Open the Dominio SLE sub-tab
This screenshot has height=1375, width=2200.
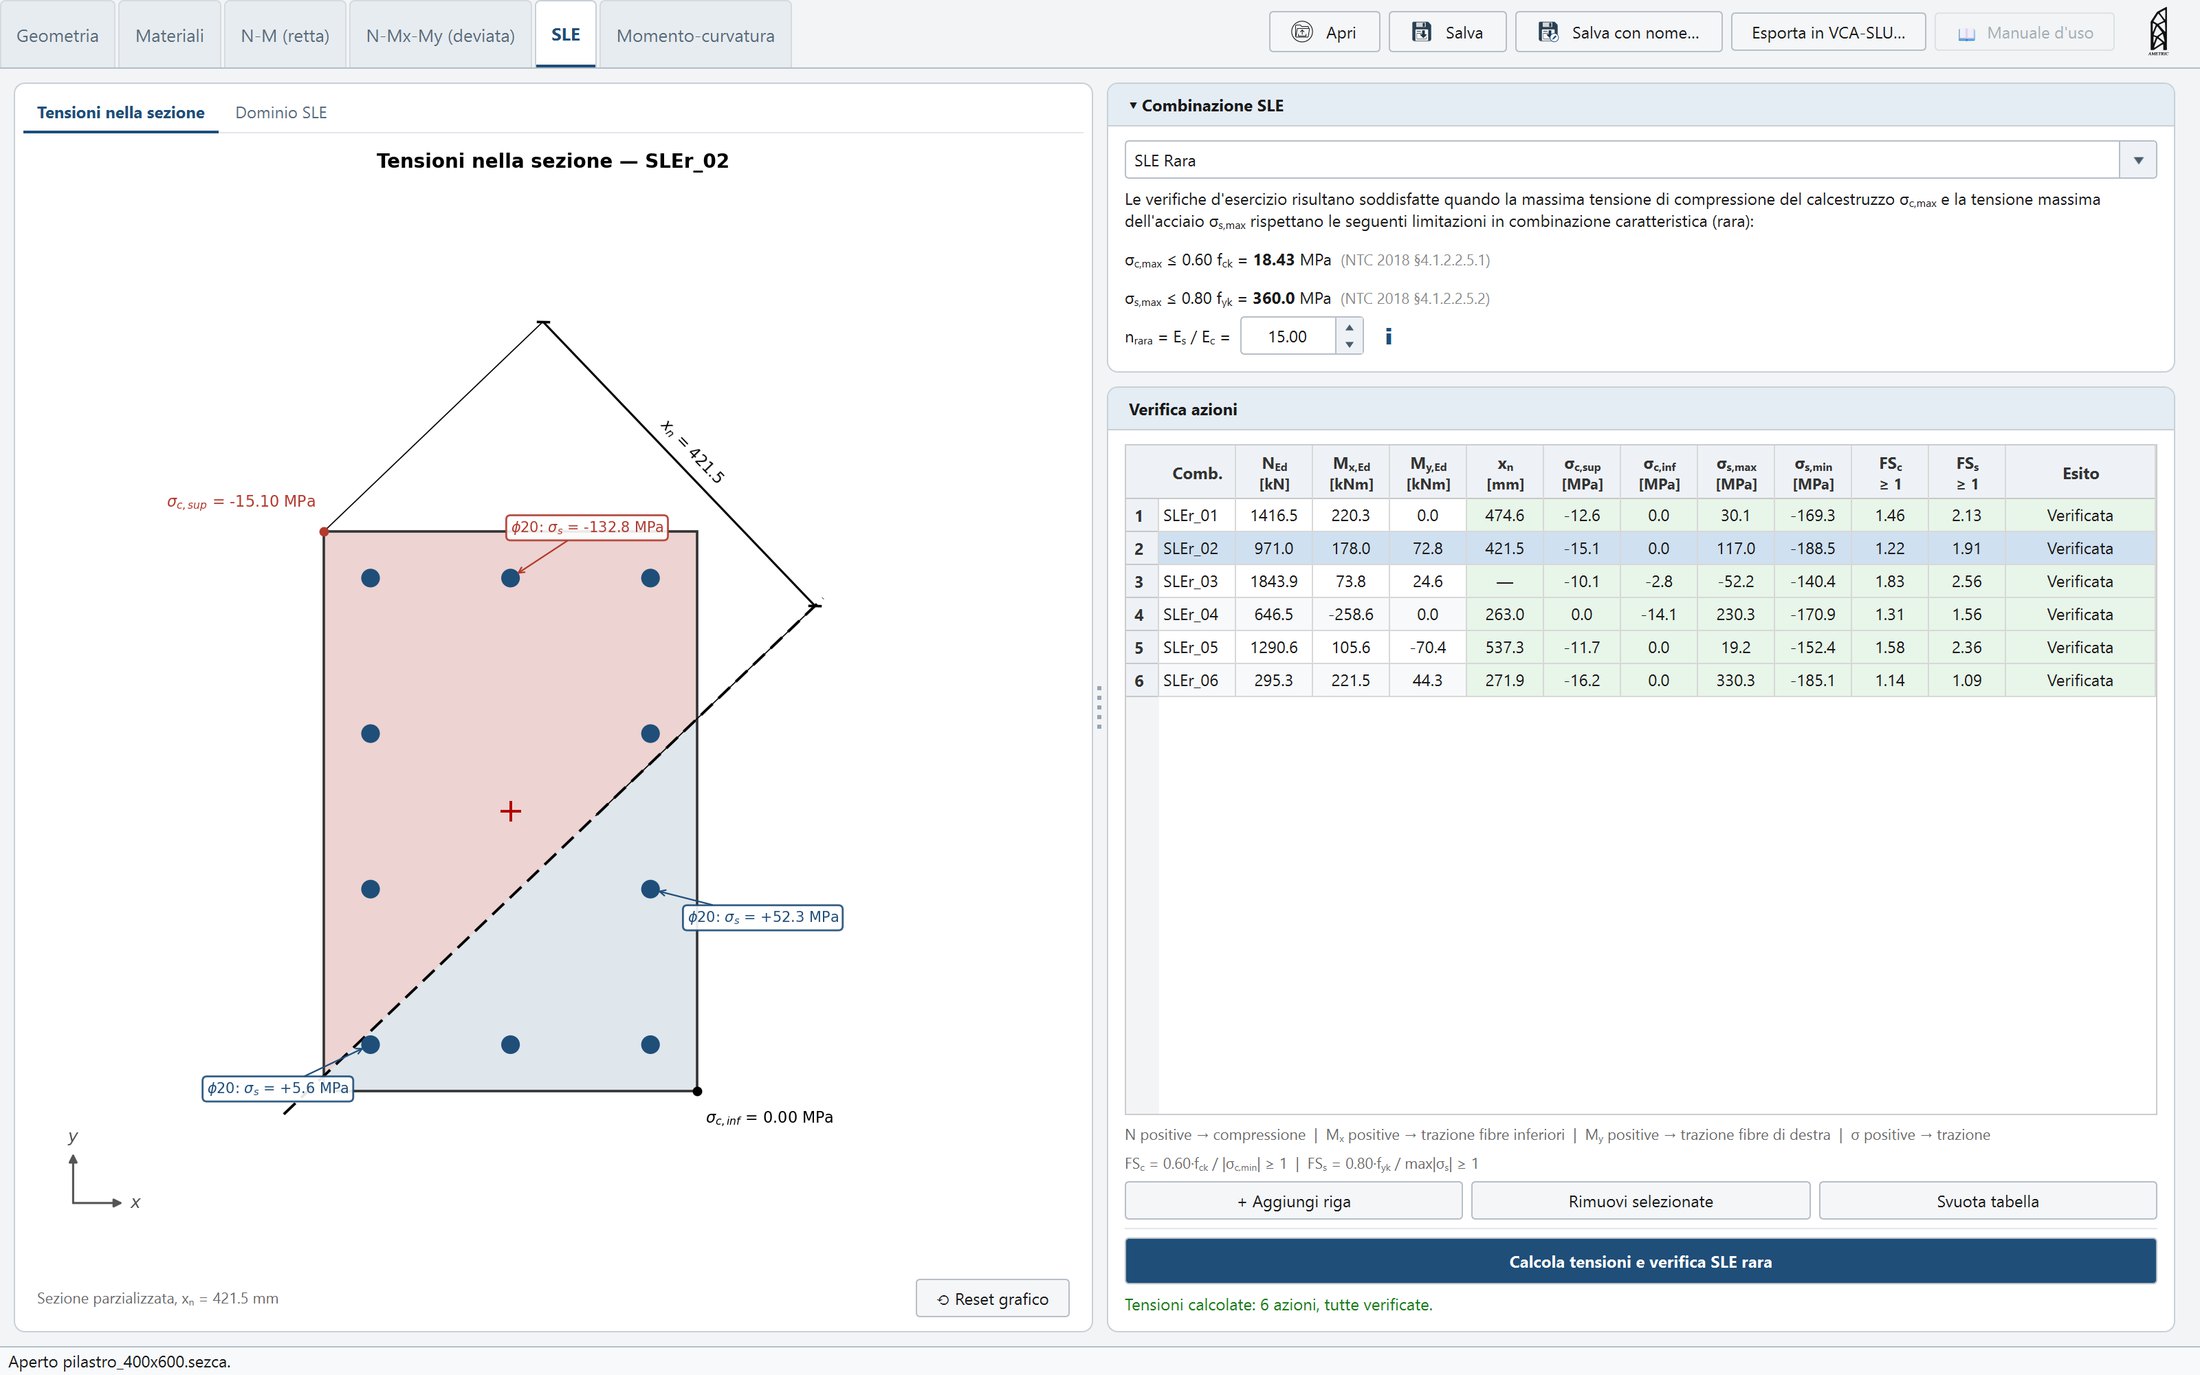coord(281,112)
